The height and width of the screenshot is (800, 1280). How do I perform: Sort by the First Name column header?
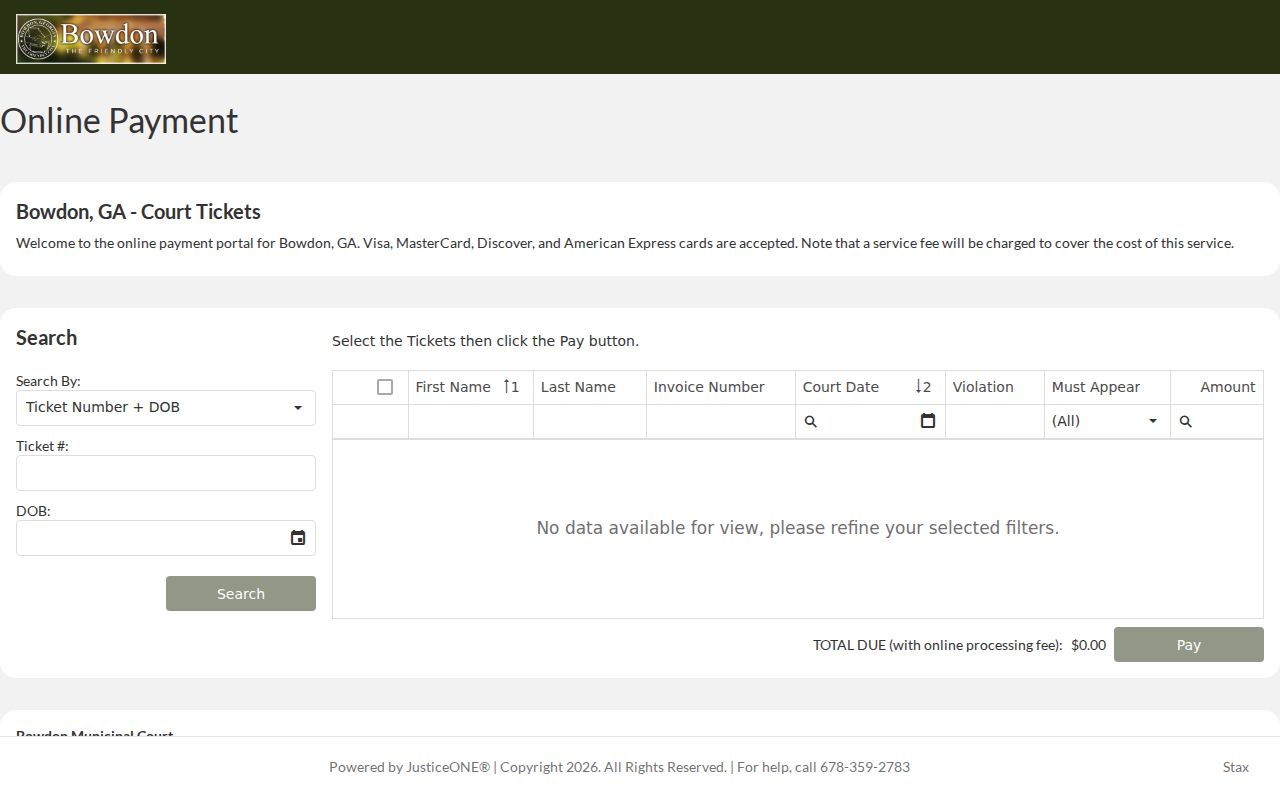(x=470, y=387)
